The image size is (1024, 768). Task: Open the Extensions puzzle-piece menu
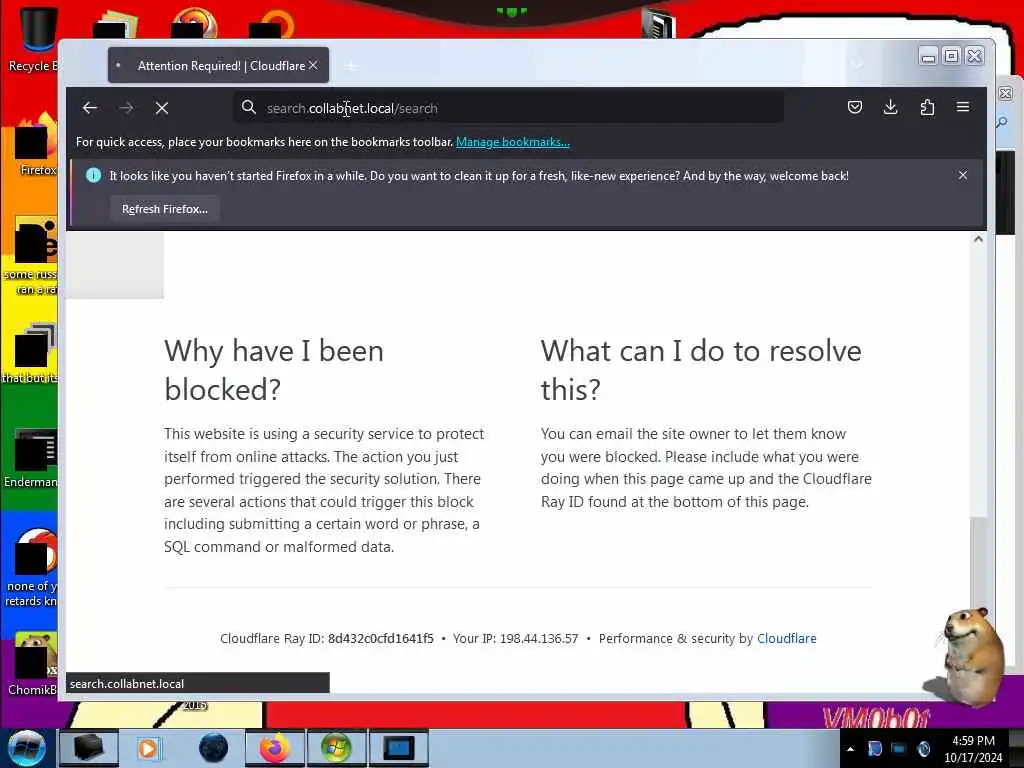[927, 107]
